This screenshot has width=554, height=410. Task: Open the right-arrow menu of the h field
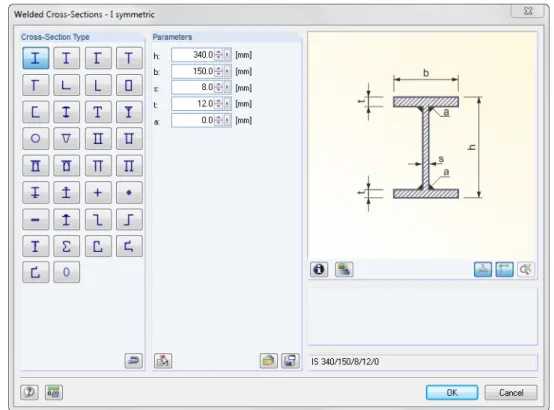coord(227,55)
